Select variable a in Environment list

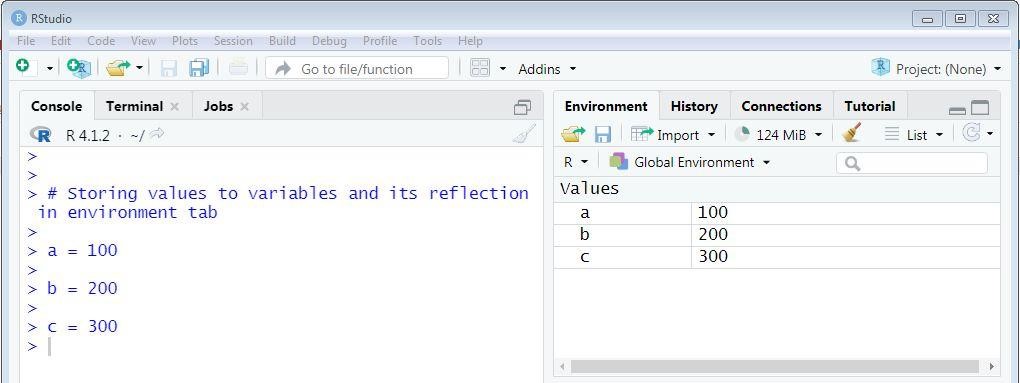coord(585,213)
